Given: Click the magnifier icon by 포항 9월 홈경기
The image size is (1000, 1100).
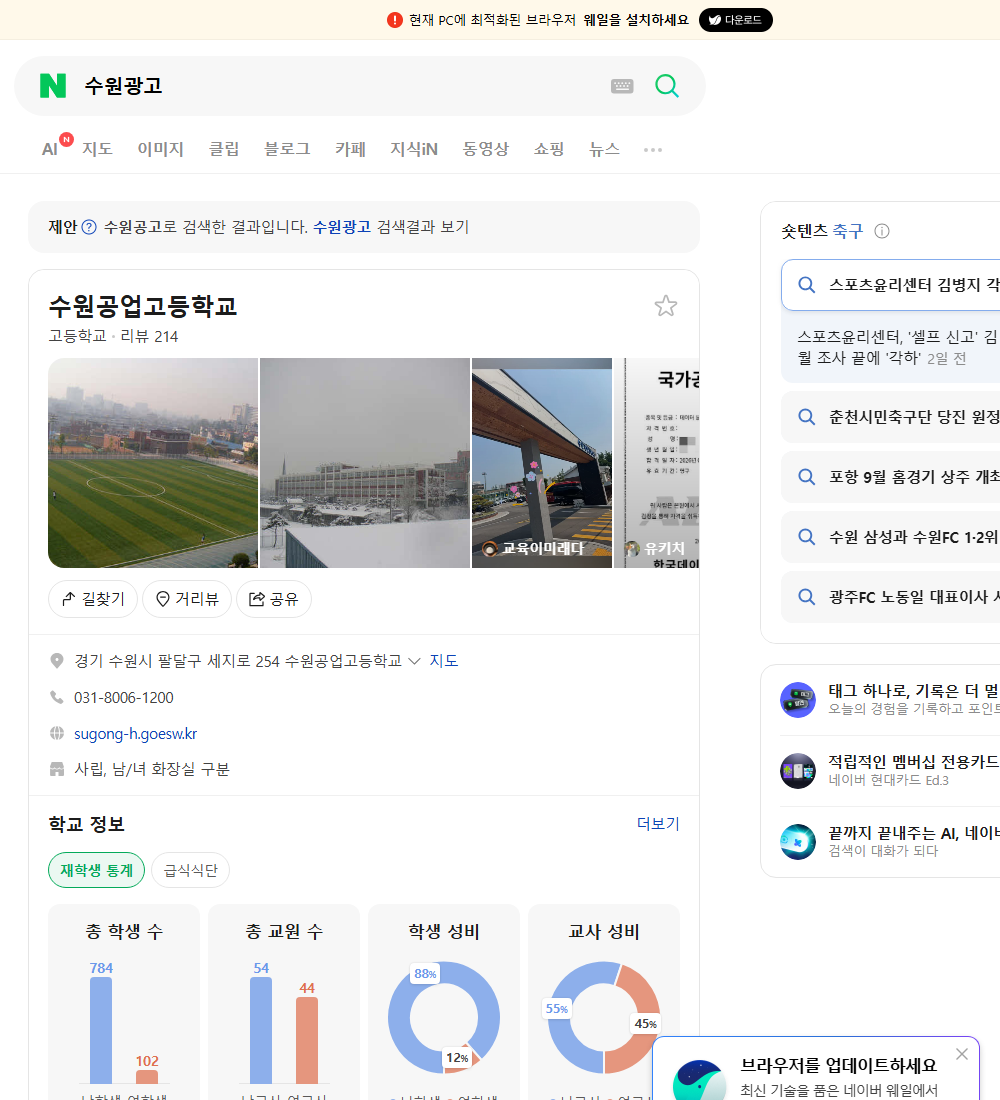Looking at the screenshot, I should tap(807, 477).
